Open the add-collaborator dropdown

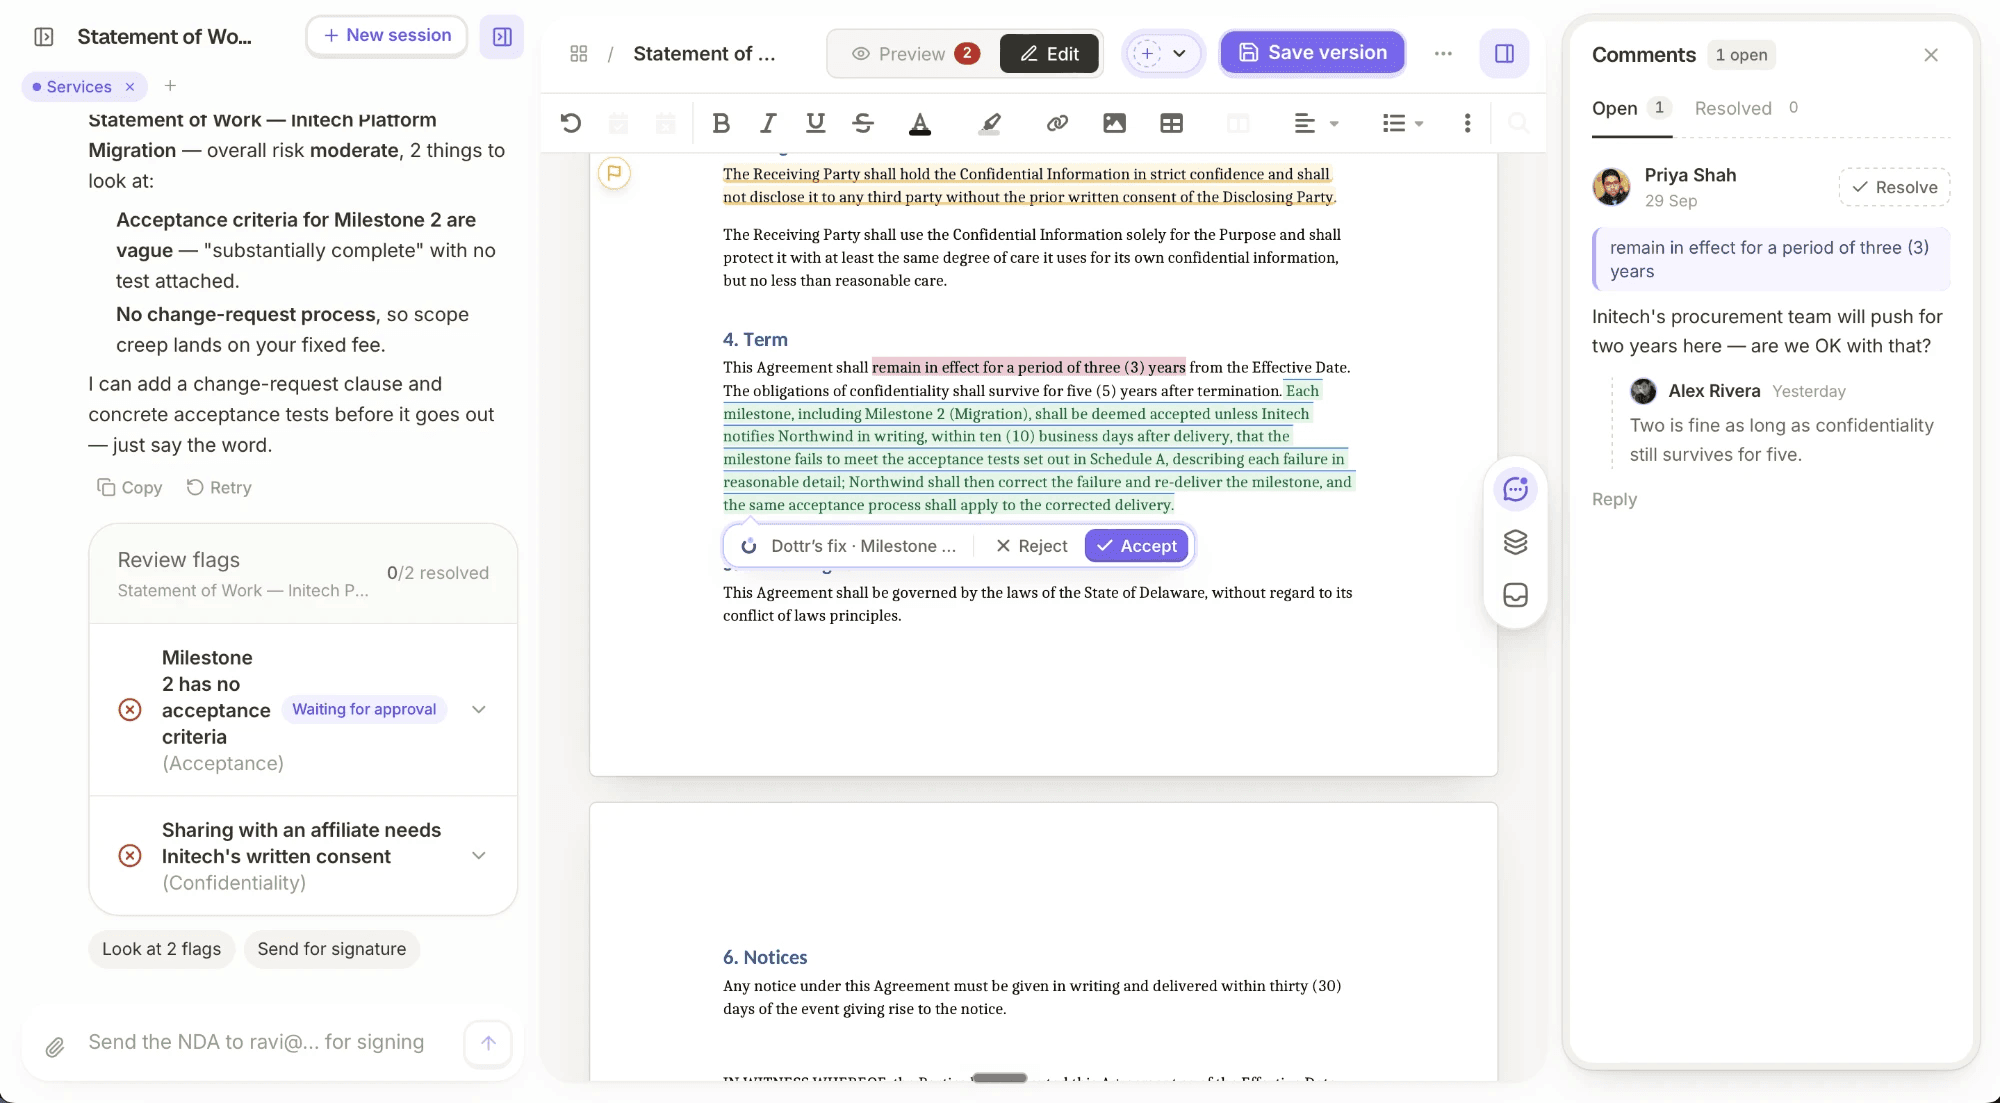(x=1162, y=53)
